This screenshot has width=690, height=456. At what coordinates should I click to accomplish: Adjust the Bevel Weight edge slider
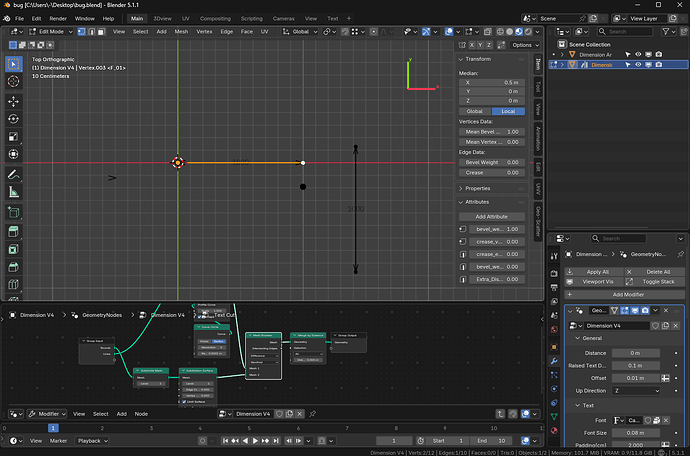click(492, 162)
